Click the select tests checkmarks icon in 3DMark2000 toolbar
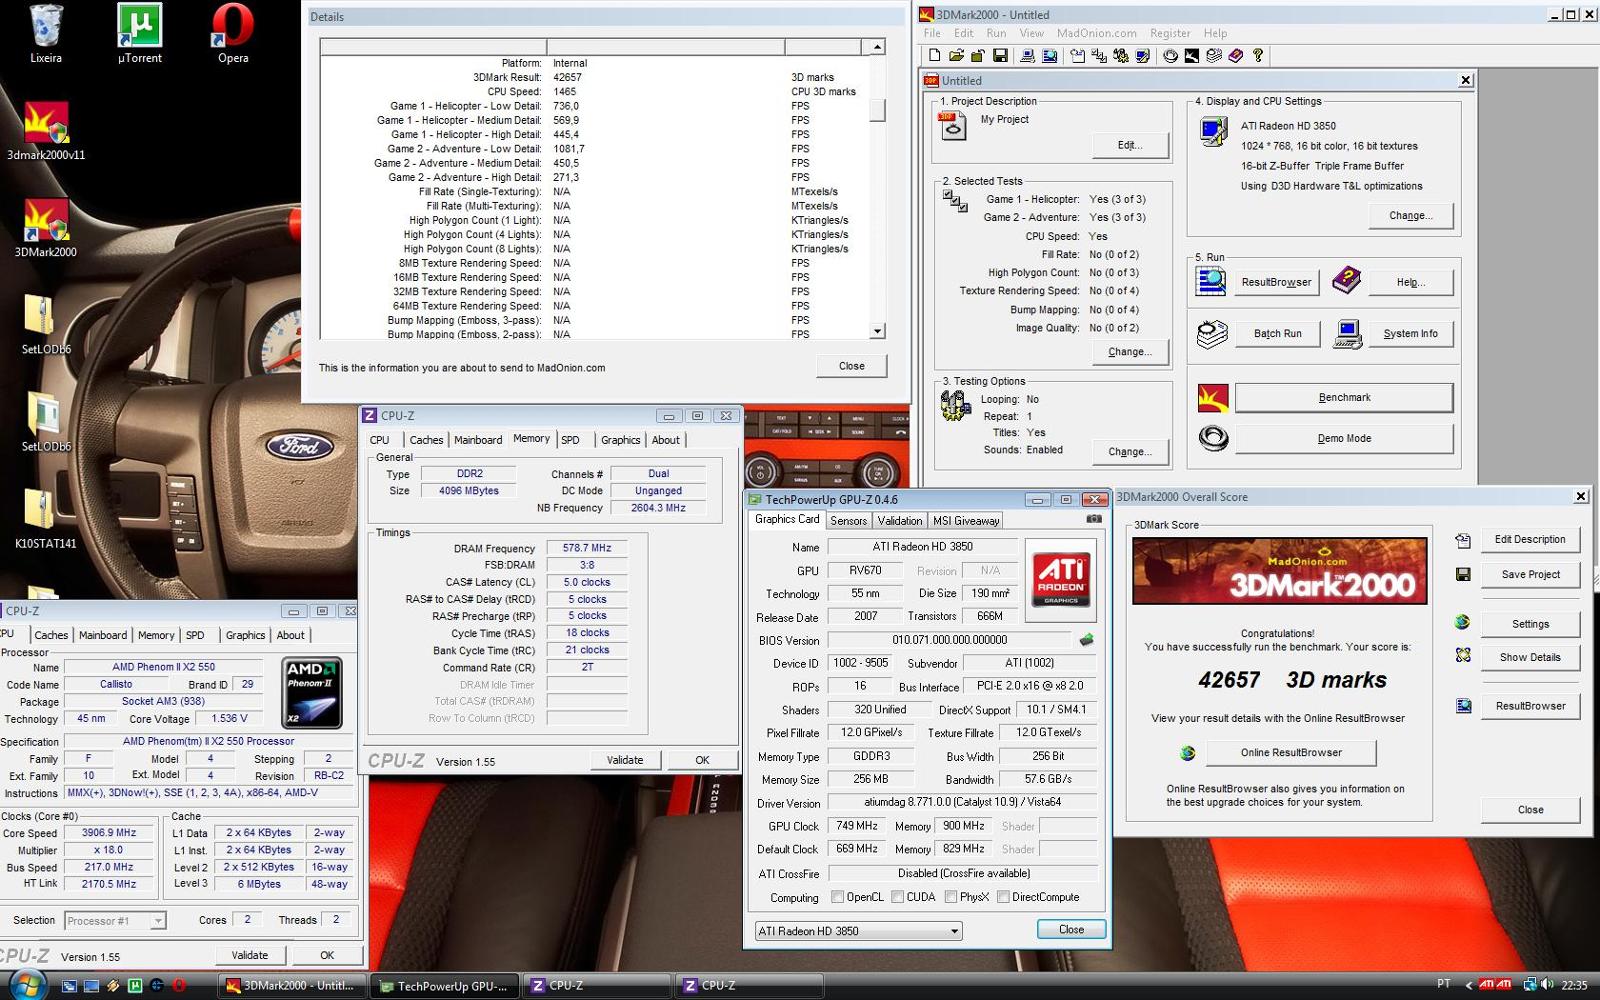The height and width of the screenshot is (1000, 1600). pos(1099,56)
